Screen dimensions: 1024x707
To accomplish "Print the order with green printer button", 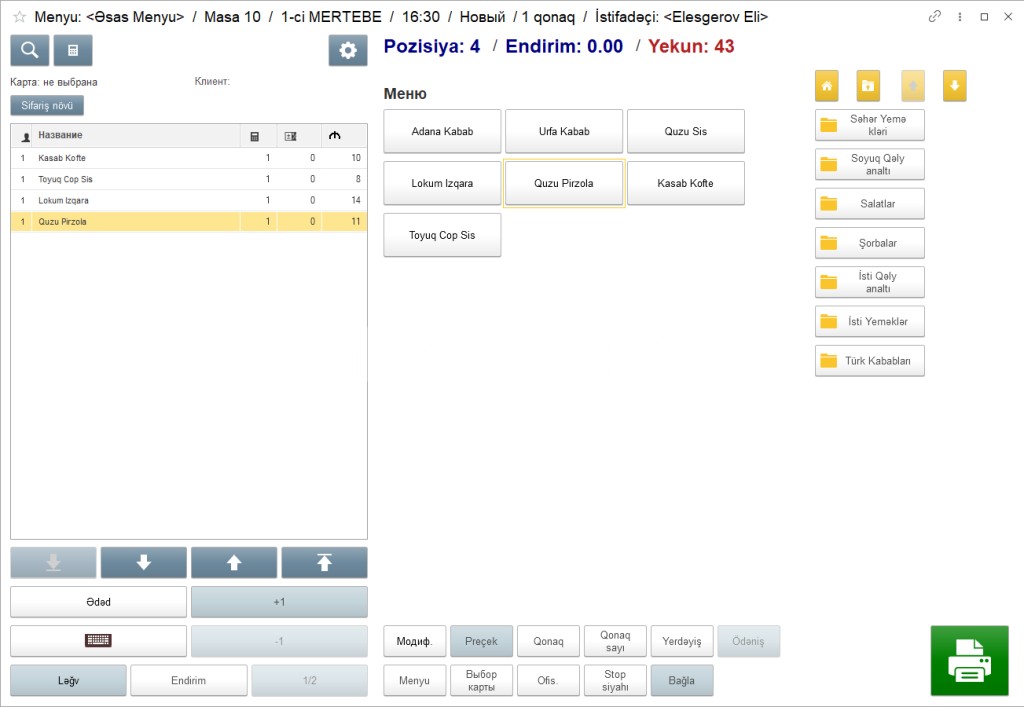I will click(969, 661).
